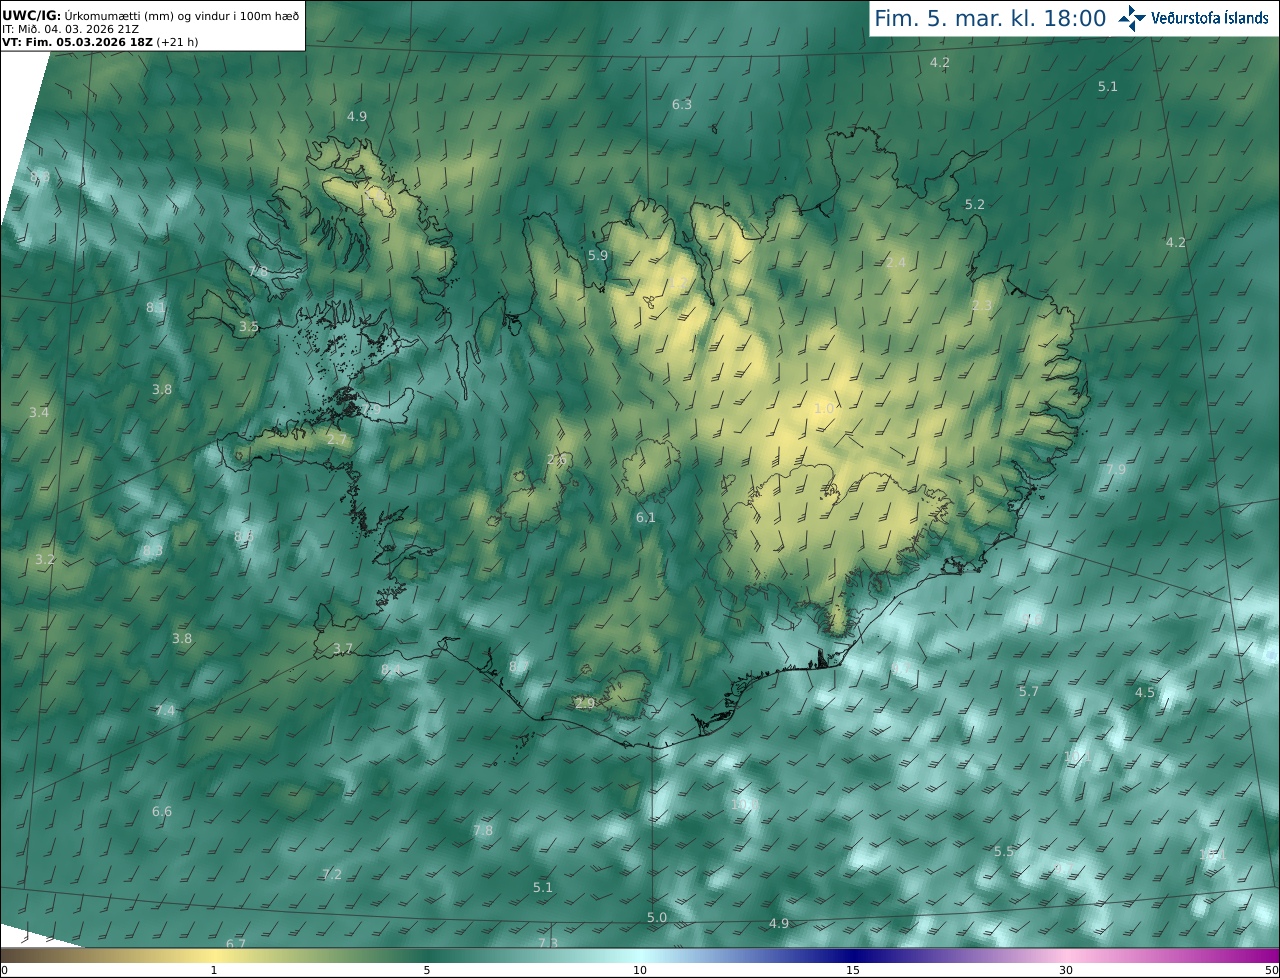Viewport: 1280px width, 978px height.
Task: Click the '5.9' value on the map
Action: pyautogui.click(x=598, y=255)
